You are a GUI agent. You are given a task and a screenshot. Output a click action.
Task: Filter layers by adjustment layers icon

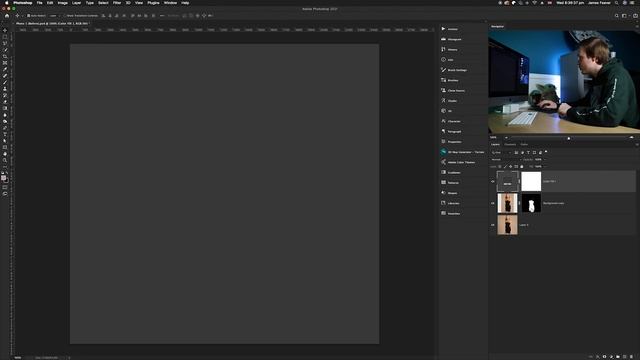pos(522,153)
